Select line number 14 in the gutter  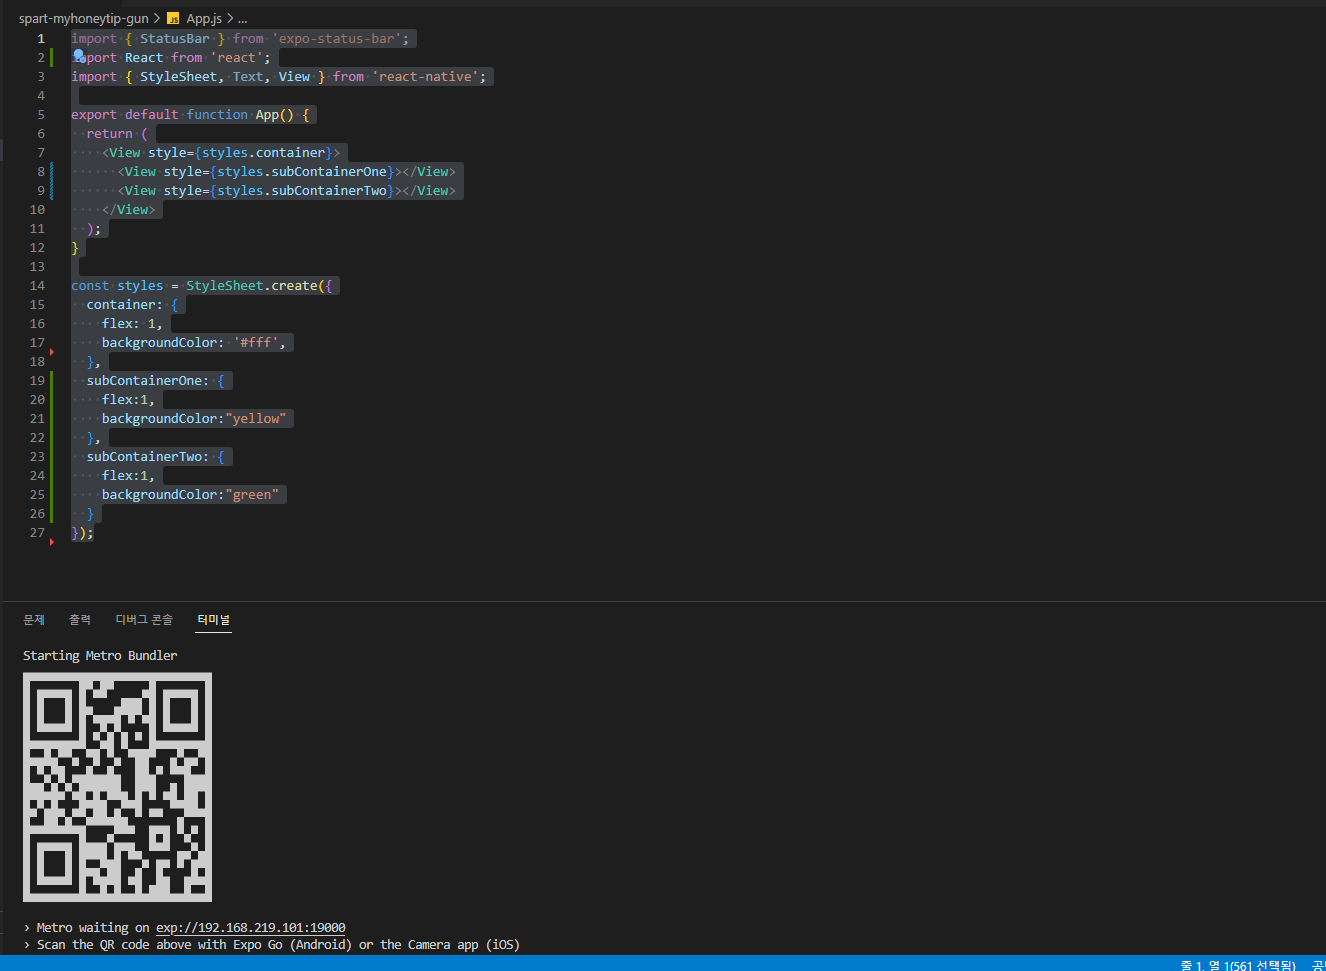(37, 285)
